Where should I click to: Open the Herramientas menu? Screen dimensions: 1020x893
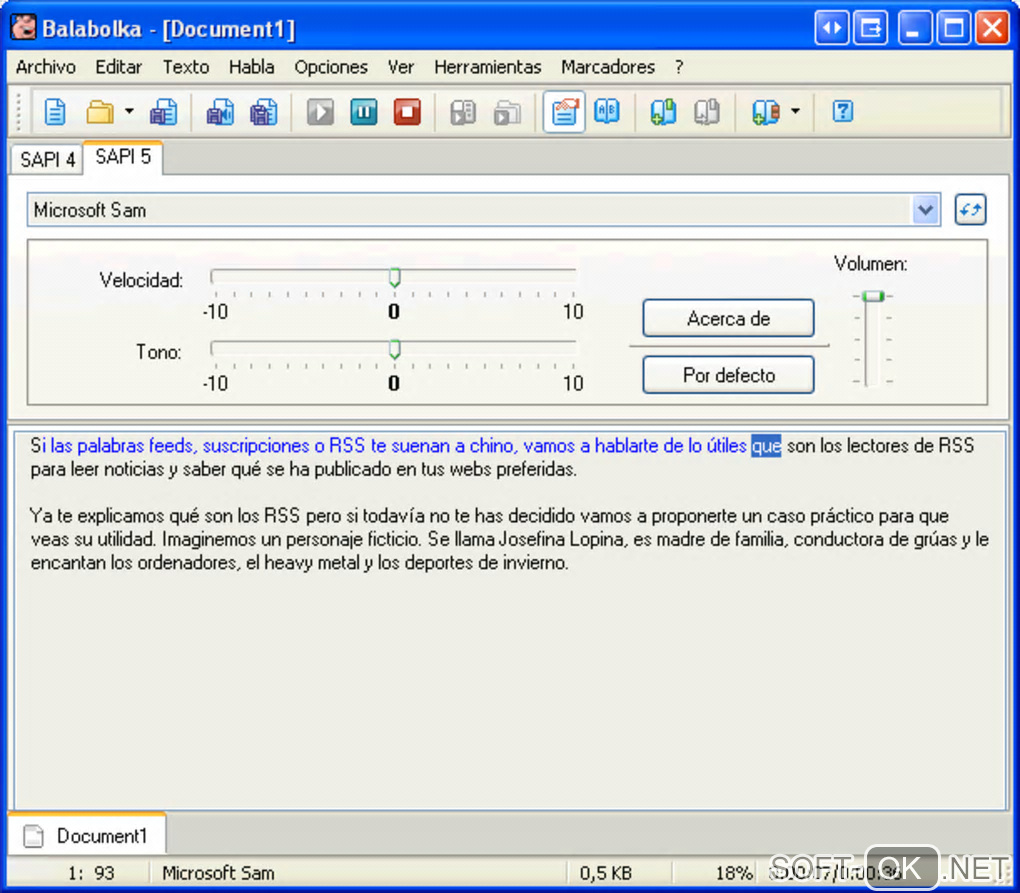pyautogui.click(x=488, y=67)
